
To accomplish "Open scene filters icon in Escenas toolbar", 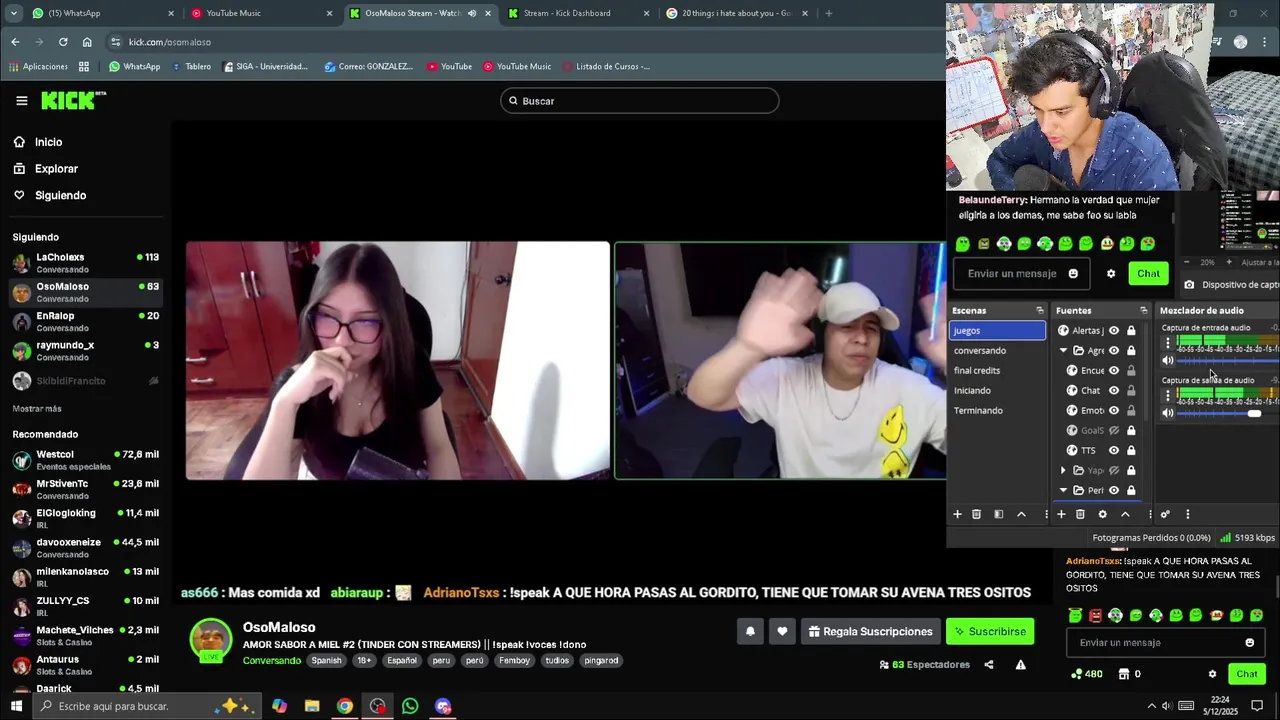I will (998, 514).
